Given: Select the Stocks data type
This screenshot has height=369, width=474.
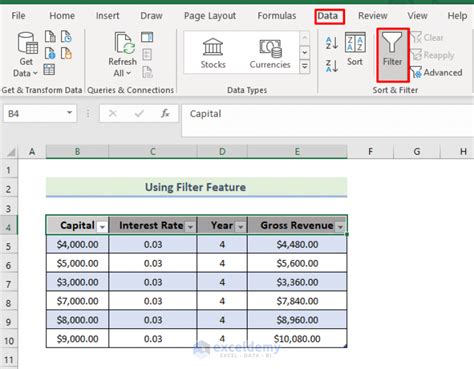Looking at the screenshot, I should point(213,53).
